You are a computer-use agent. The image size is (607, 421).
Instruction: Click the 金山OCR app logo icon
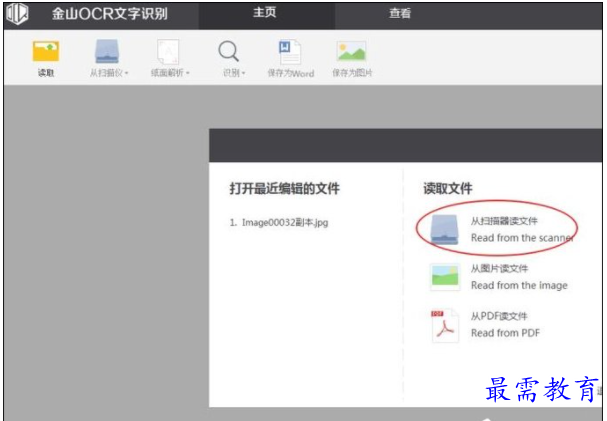click(x=17, y=14)
